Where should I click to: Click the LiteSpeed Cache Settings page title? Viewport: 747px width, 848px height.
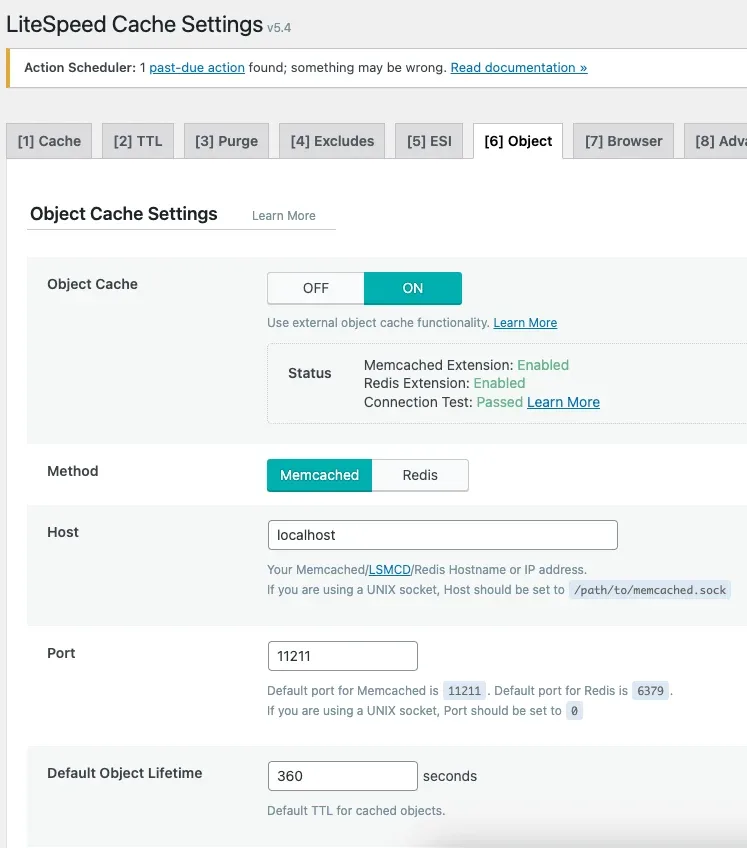pyautogui.click(x=134, y=24)
